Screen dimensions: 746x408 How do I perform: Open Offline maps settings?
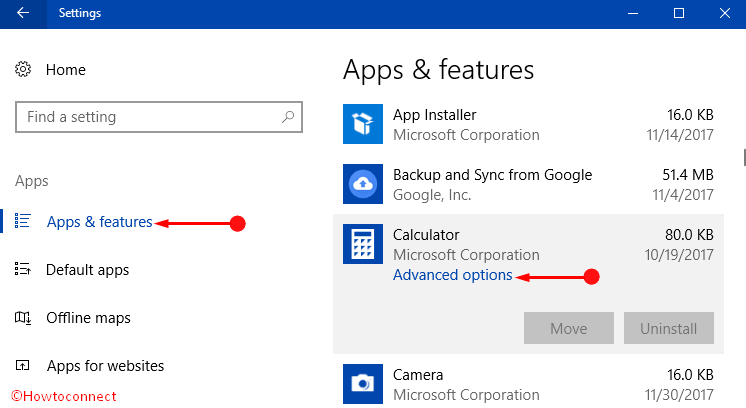point(88,318)
